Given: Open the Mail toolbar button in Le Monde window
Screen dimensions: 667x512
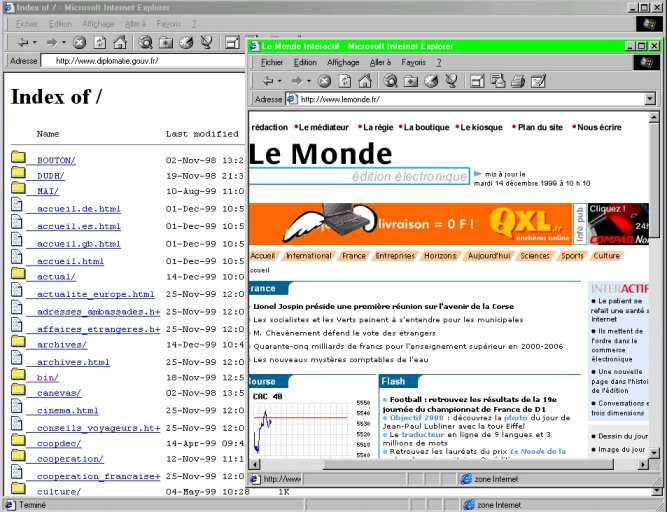Looking at the screenshot, I should click(x=498, y=81).
